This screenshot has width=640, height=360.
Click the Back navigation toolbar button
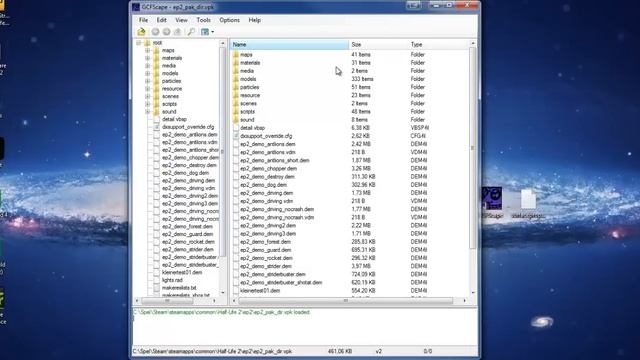(x=155, y=31)
